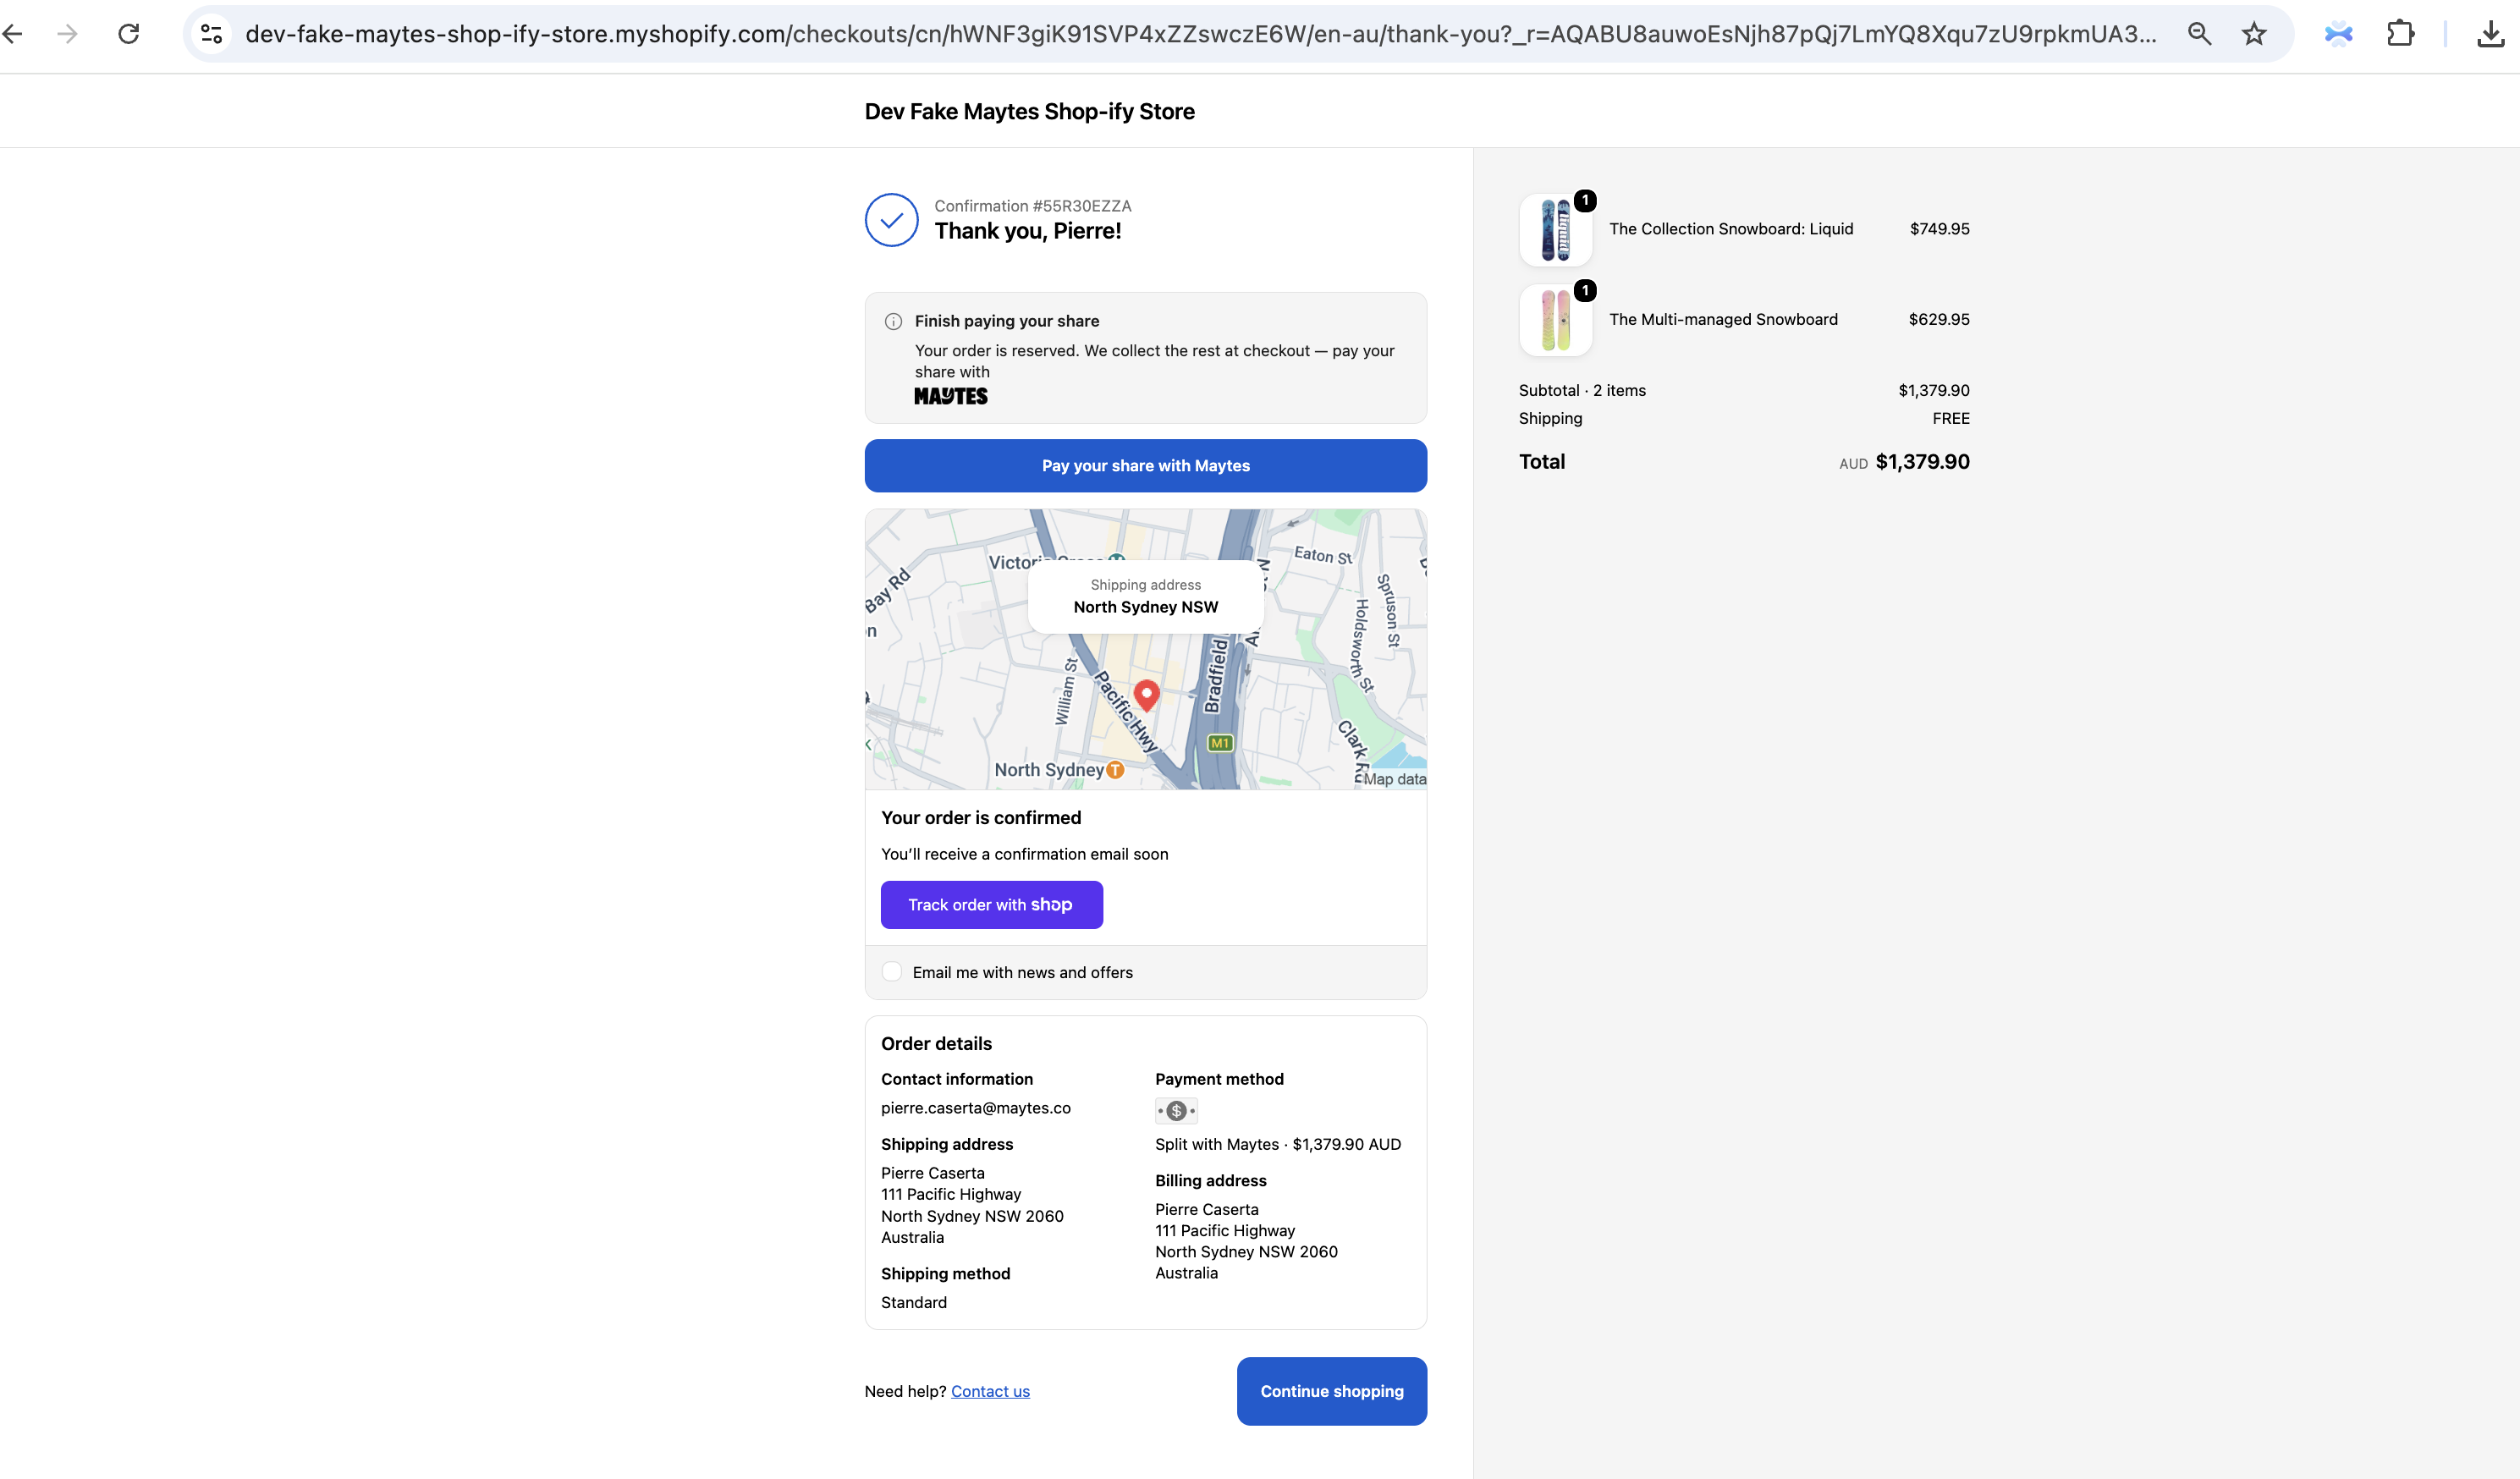Click the FREE shipping value
Viewport: 2520px width, 1479px height.
(x=1951, y=418)
